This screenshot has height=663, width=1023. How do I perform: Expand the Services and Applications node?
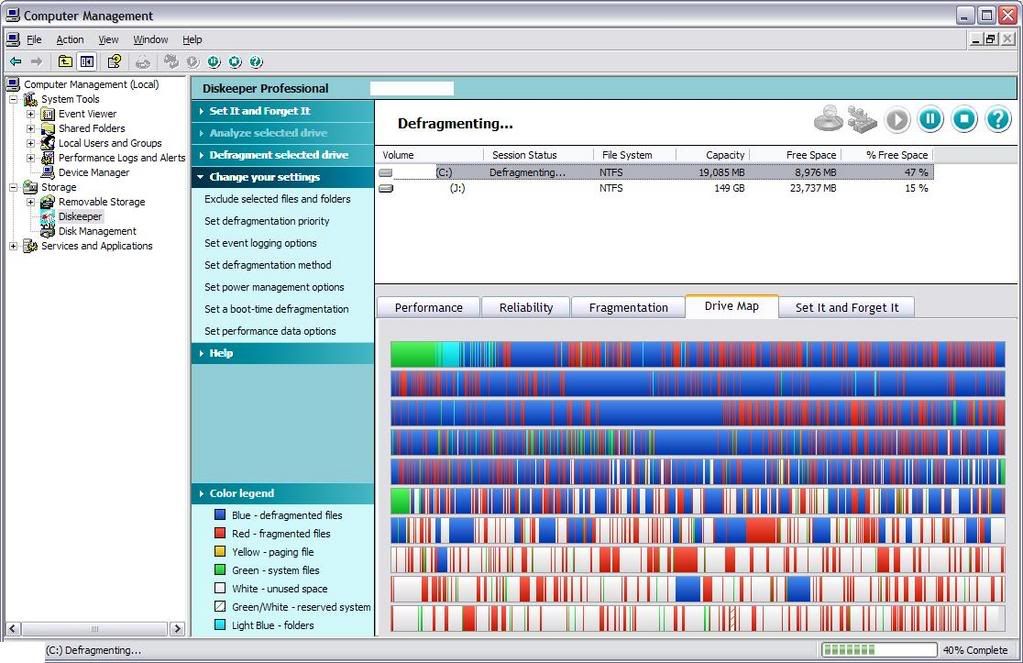(13, 246)
